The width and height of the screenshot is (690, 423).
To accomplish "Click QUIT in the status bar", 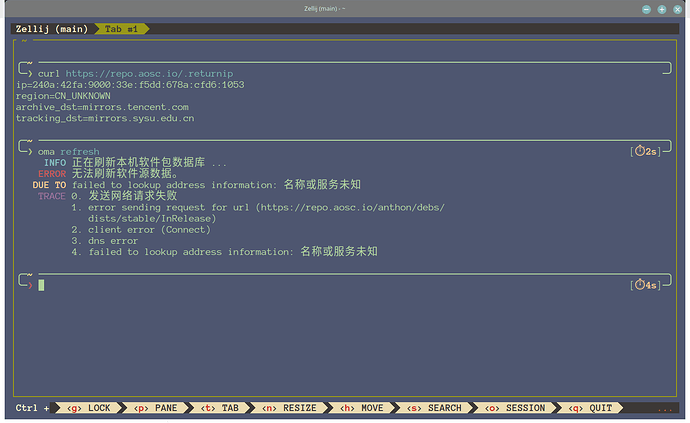I will [590, 408].
